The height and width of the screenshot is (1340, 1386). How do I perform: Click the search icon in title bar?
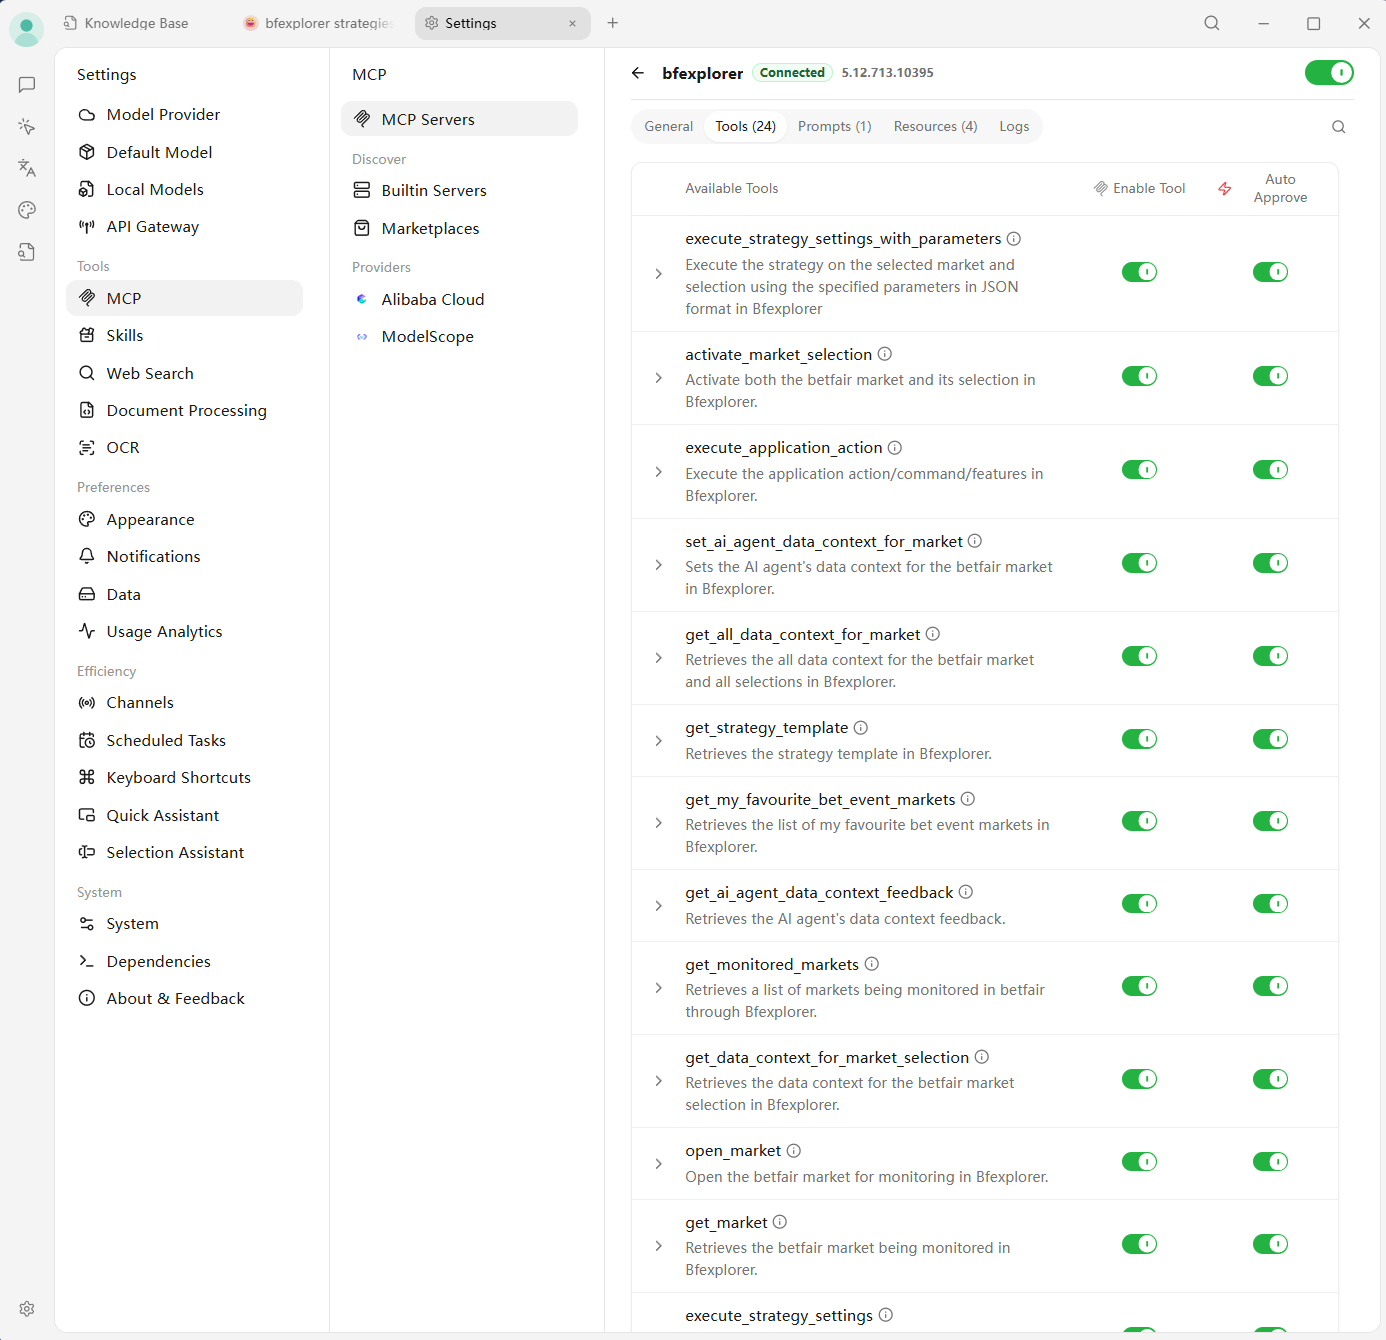pos(1212,23)
